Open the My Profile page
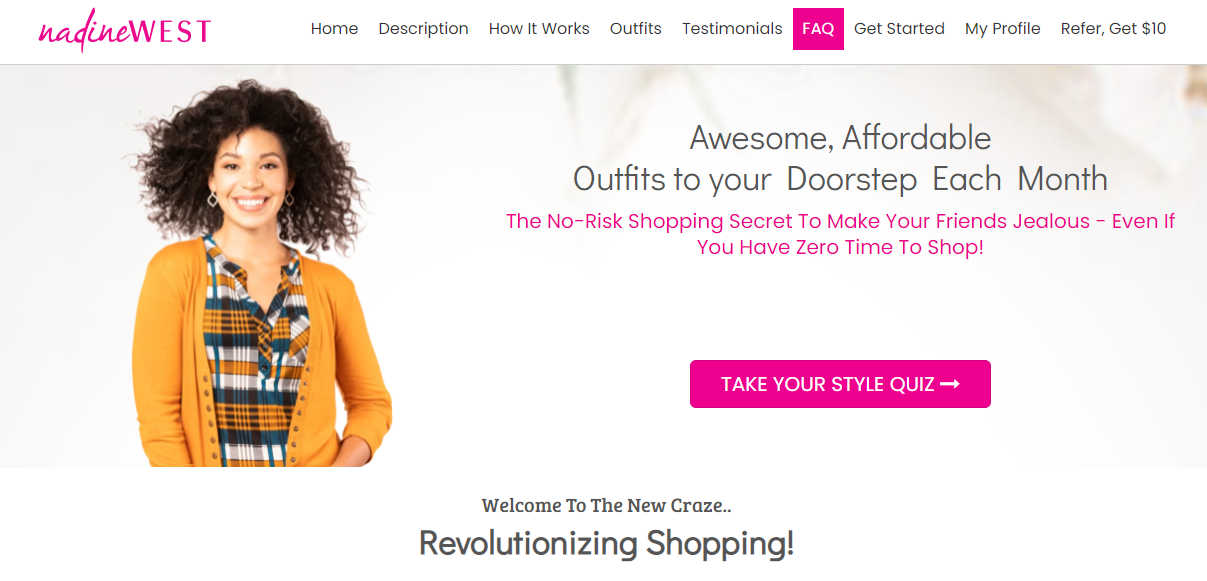 tap(1002, 29)
